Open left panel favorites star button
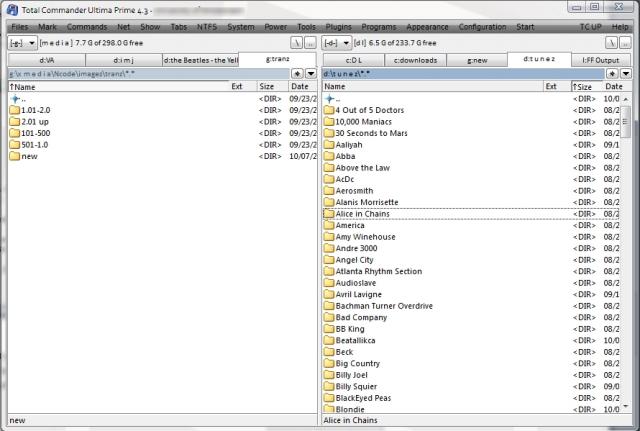640x431 pixels. [x=298, y=73]
